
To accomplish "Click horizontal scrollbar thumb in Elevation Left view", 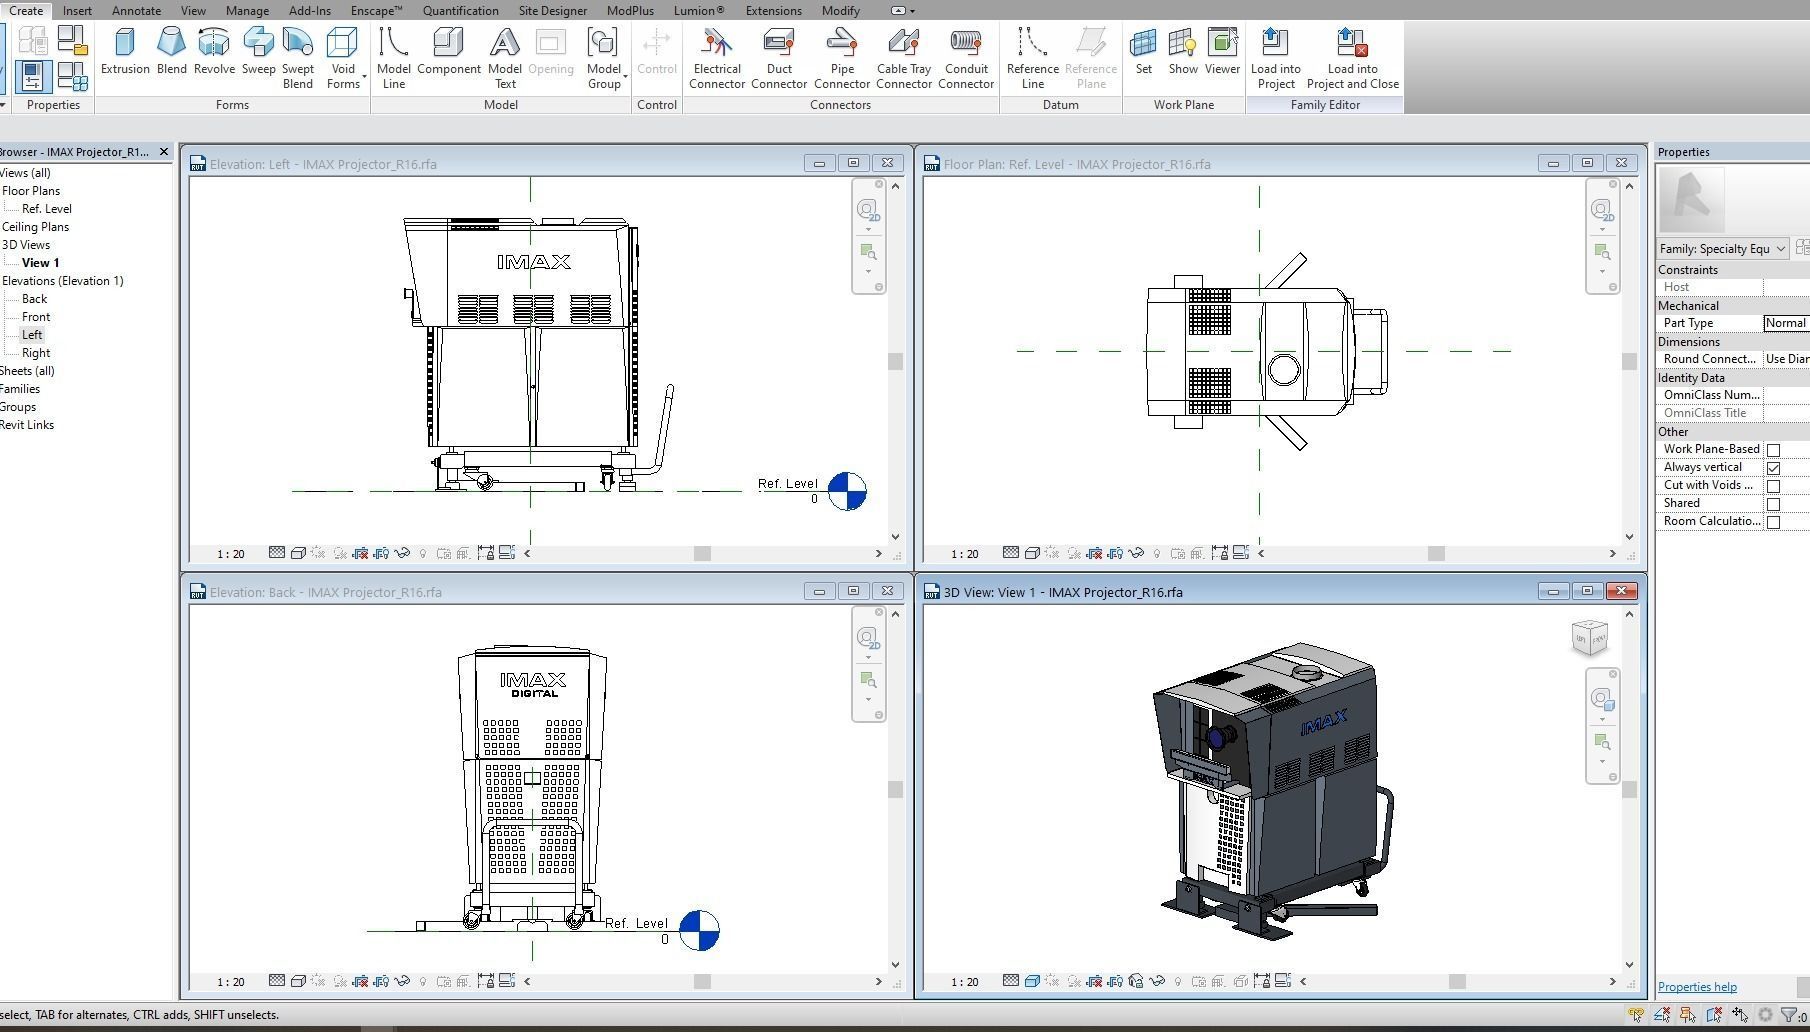I will 702,554.
